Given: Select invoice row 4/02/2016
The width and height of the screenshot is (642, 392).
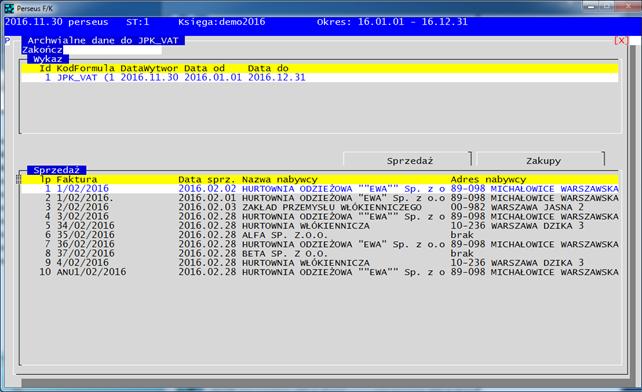Looking at the screenshot, I should click(x=319, y=263).
